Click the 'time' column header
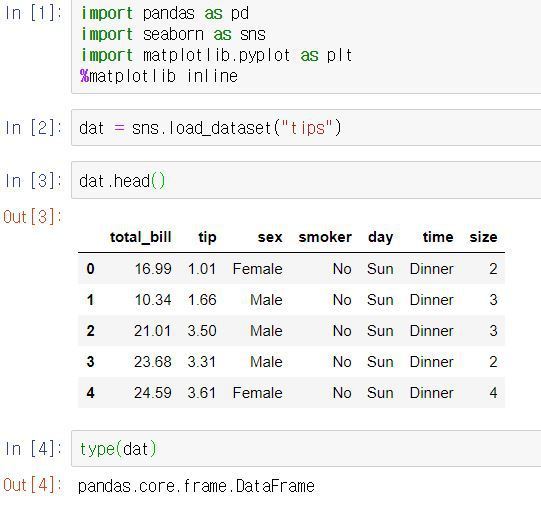The height and width of the screenshot is (509, 541). click(438, 237)
